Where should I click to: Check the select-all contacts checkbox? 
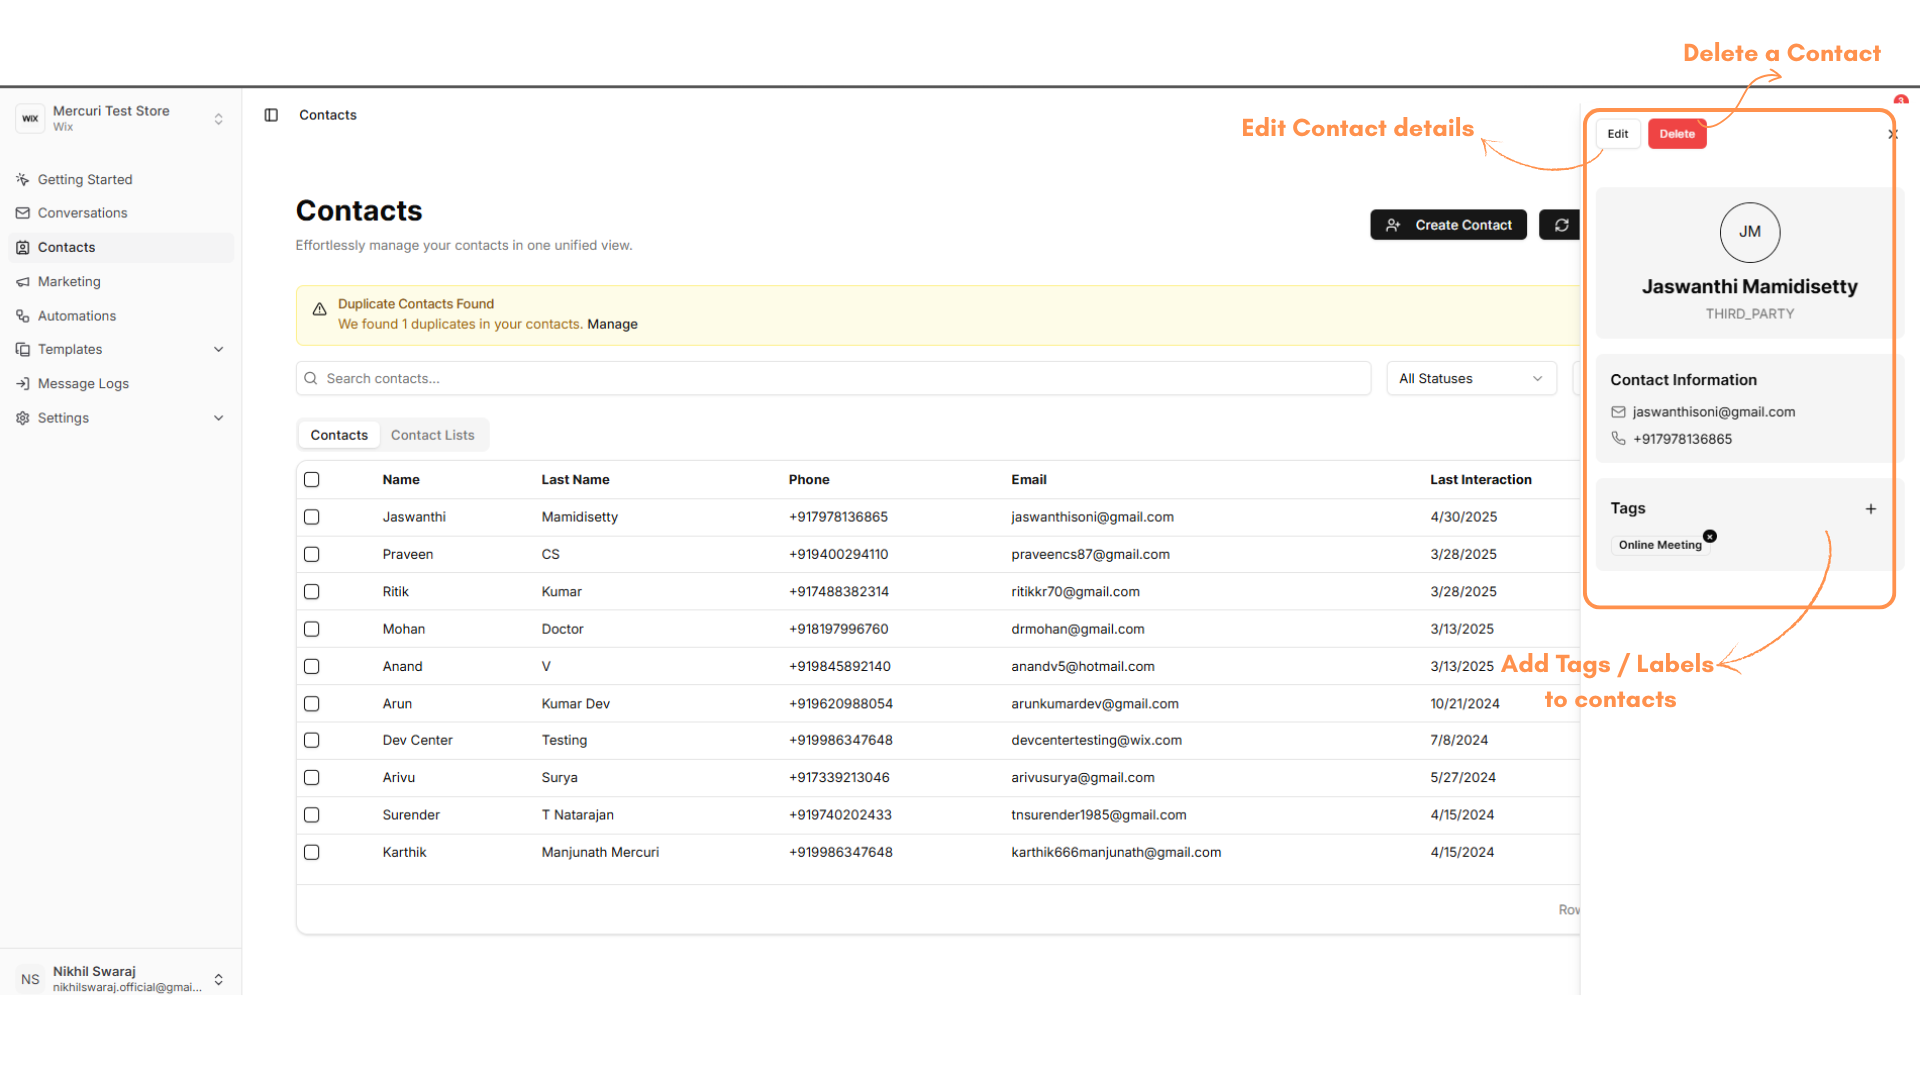[312, 480]
